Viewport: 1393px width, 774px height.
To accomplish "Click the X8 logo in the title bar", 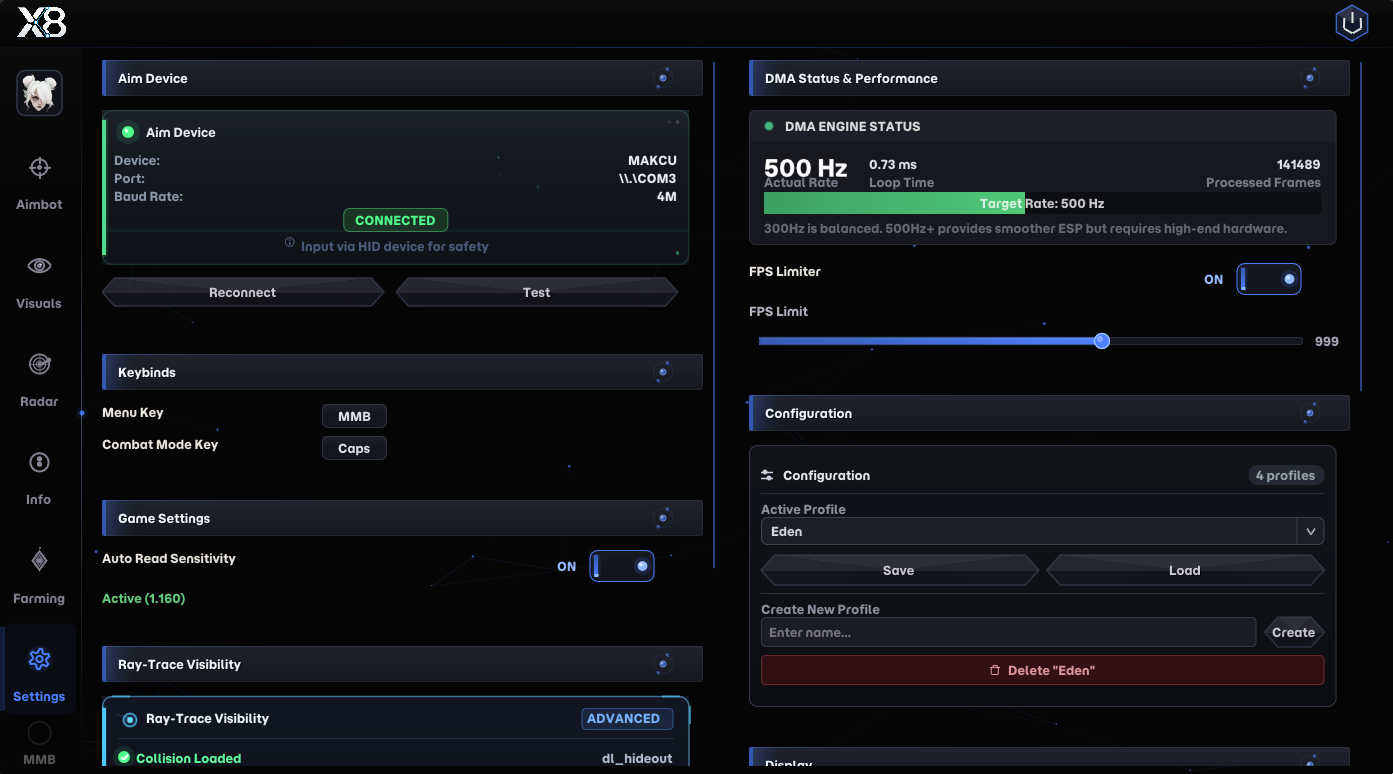I will tap(42, 23).
